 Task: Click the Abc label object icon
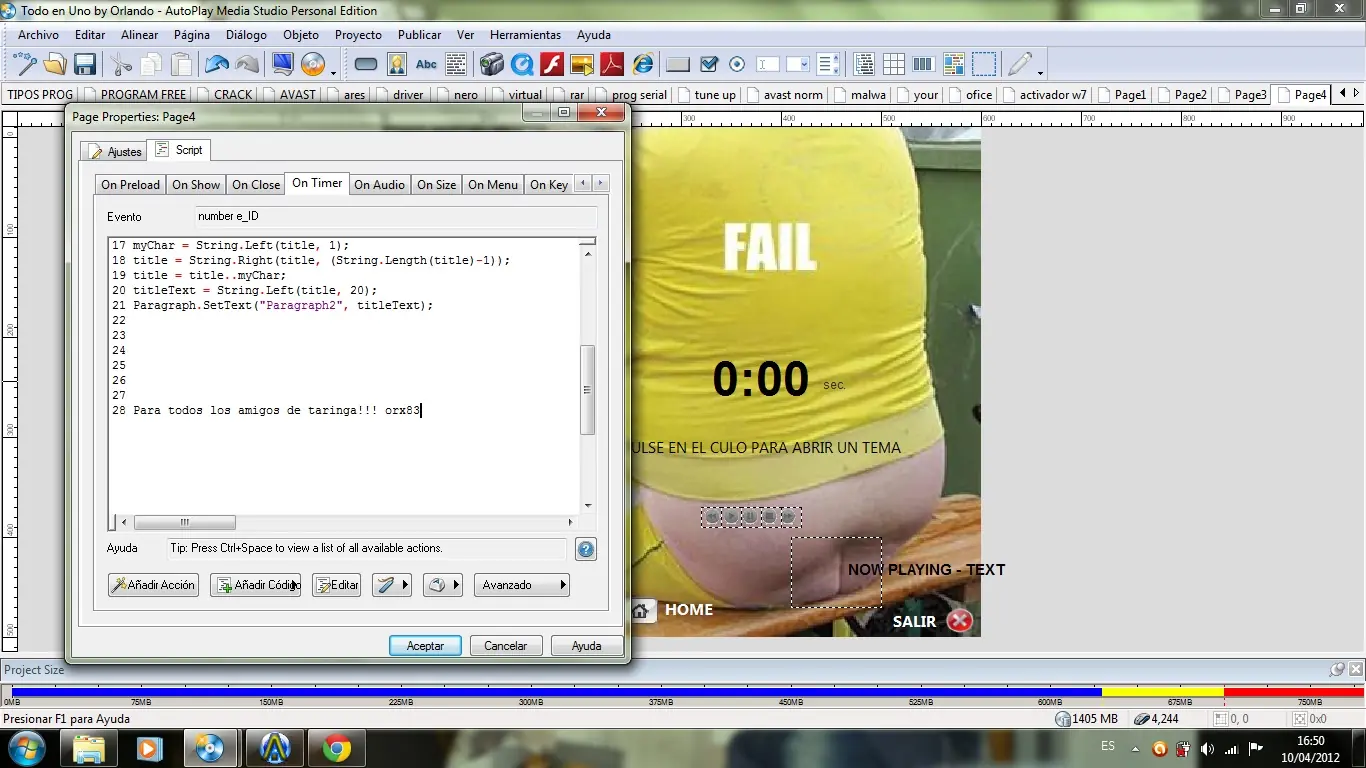(426, 65)
